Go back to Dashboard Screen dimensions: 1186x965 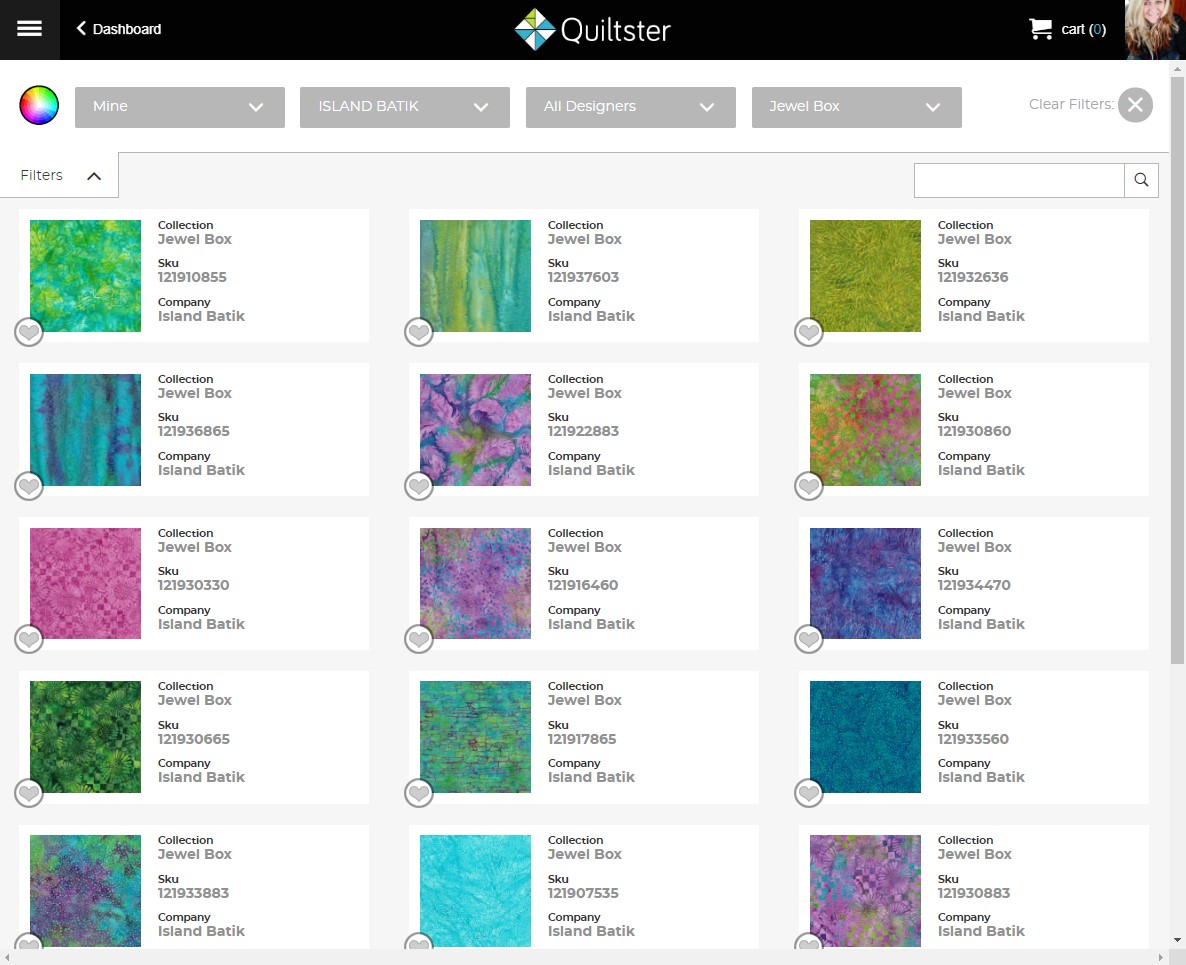pos(119,29)
